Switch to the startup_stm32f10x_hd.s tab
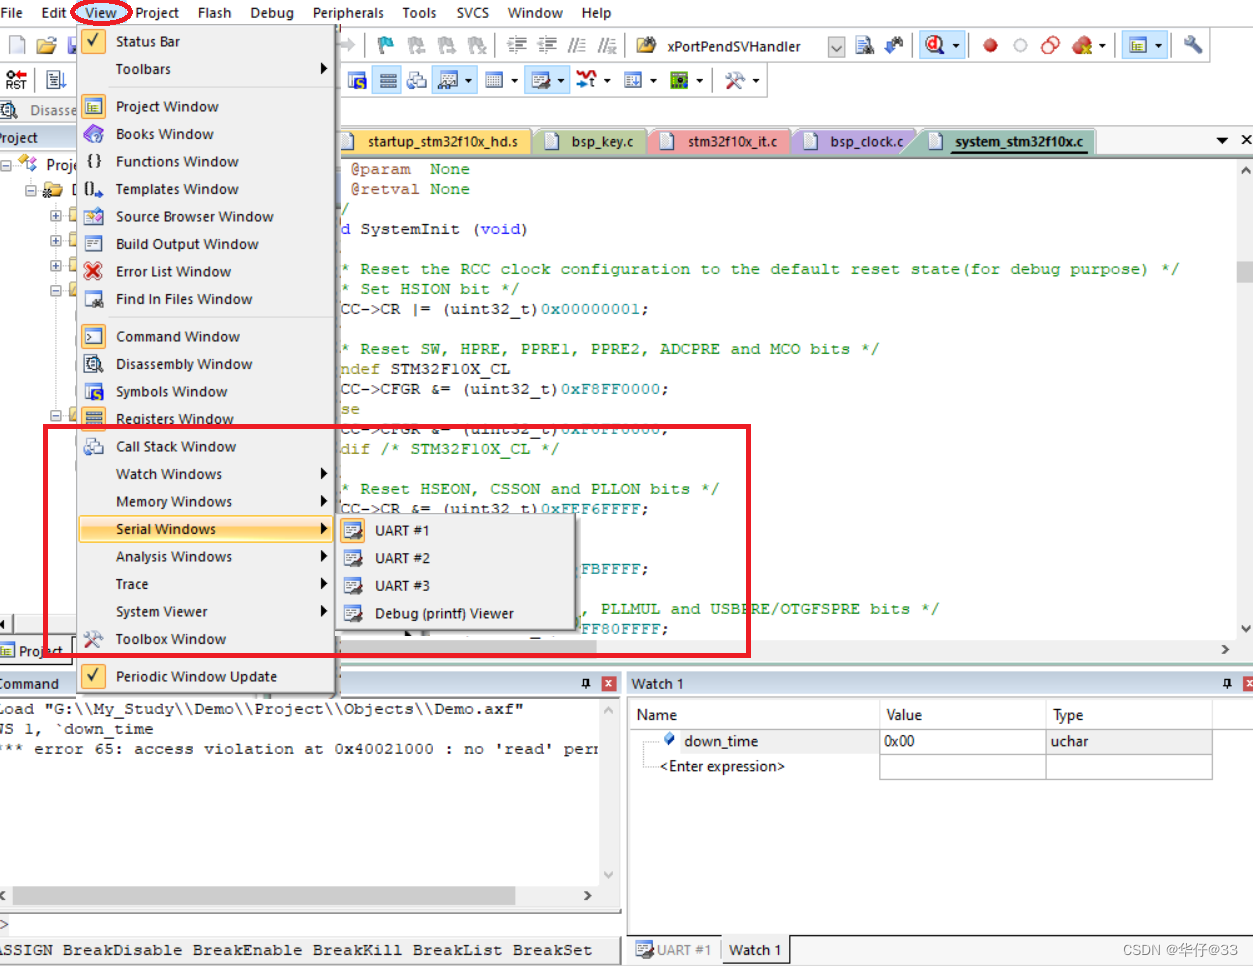Screen dimensions: 1253x966 click(x=434, y=142)
